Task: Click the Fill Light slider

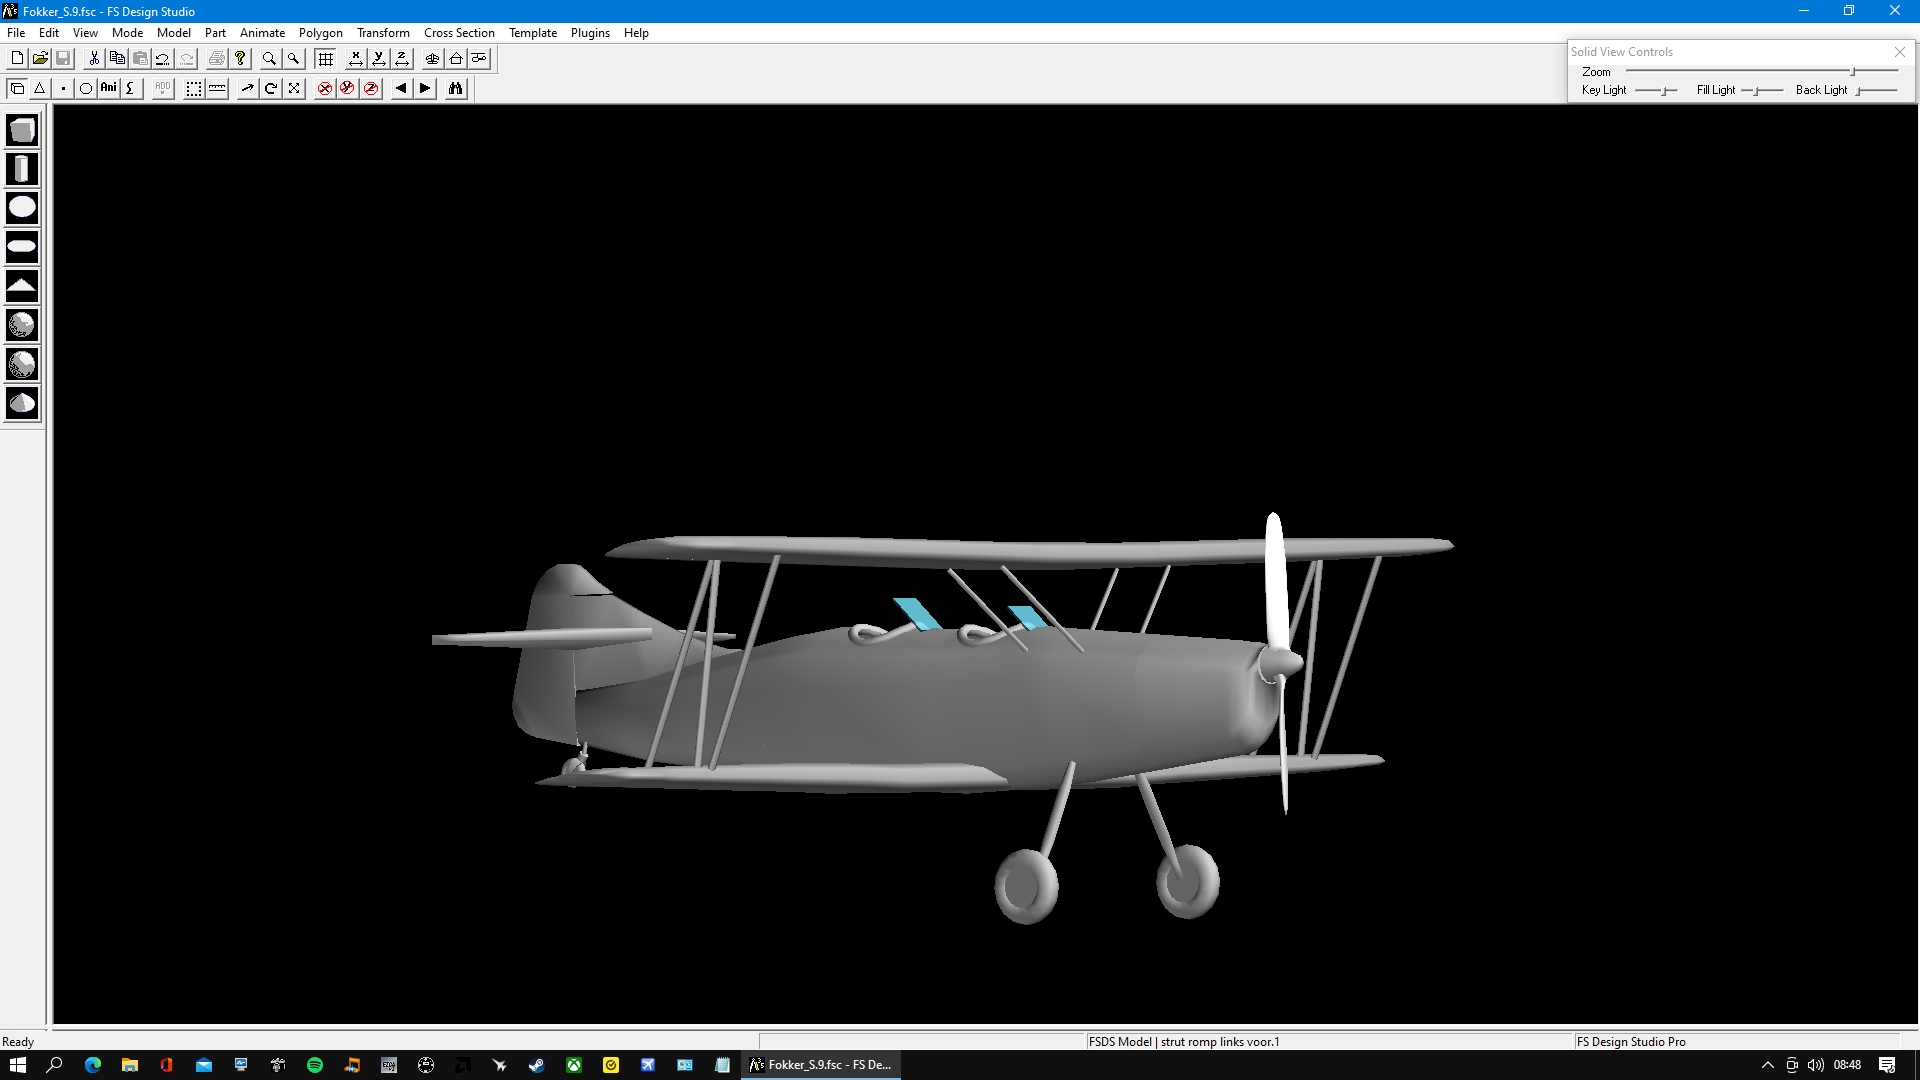Action: (x=1762, y=90)
